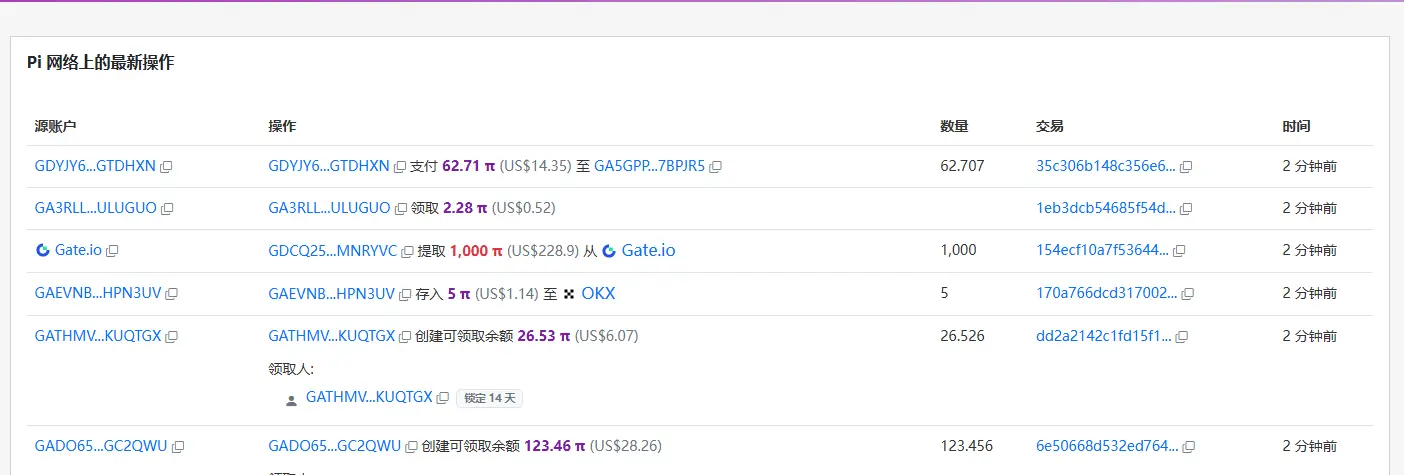The image size is (1404, 475).
Task: Copy transaction hash 6e50668d532ed764
Action: point(1190,446)
